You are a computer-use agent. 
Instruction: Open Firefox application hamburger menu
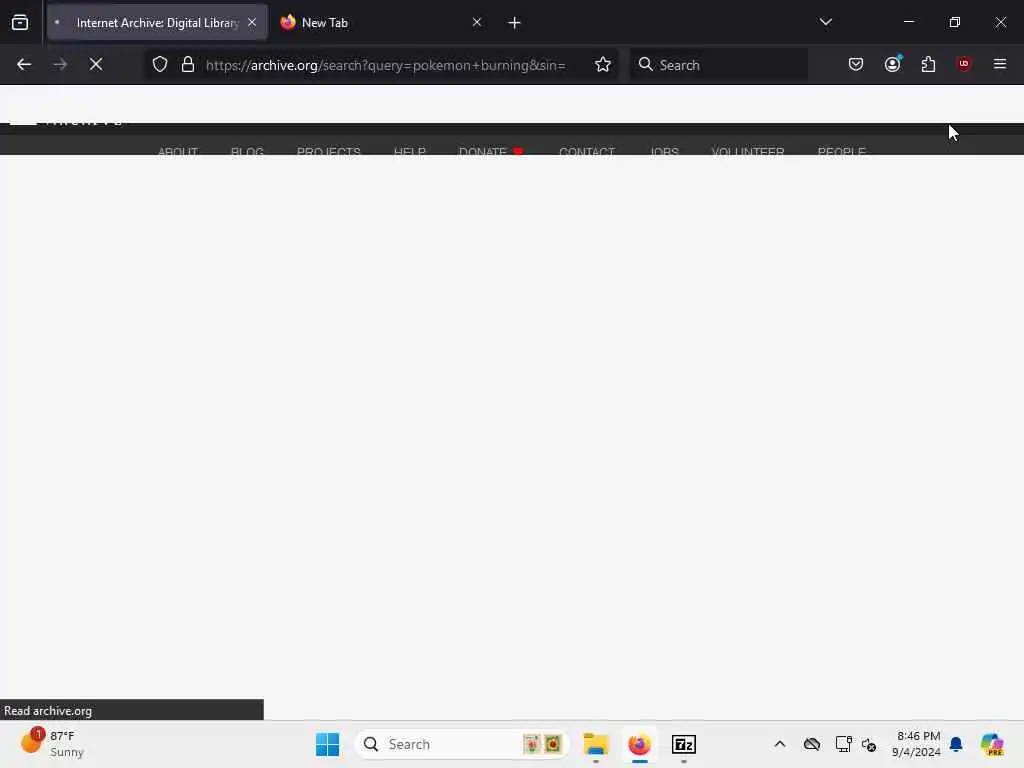point(1000,64)
